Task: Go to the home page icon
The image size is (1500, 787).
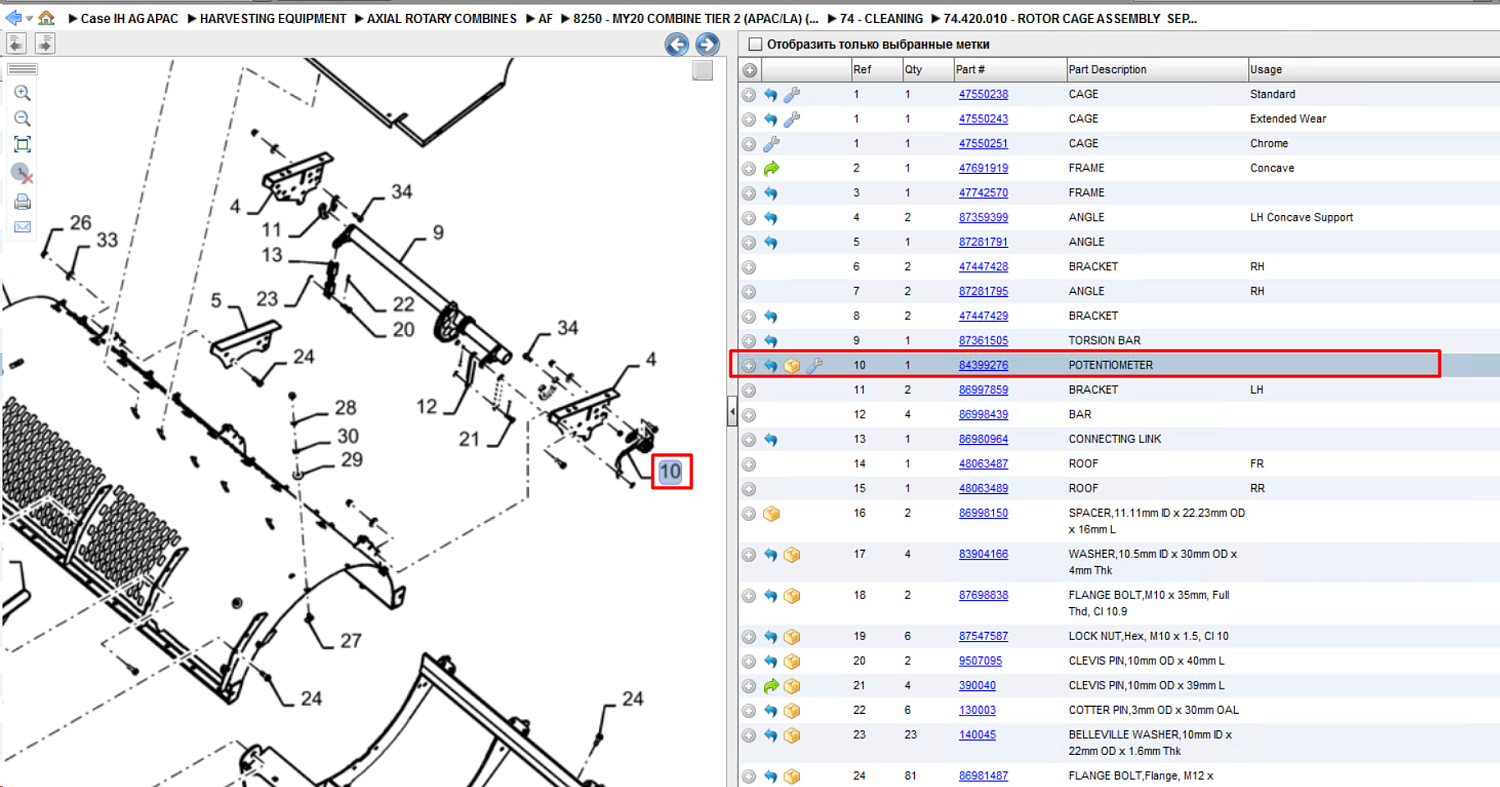Action: (46, 18)
